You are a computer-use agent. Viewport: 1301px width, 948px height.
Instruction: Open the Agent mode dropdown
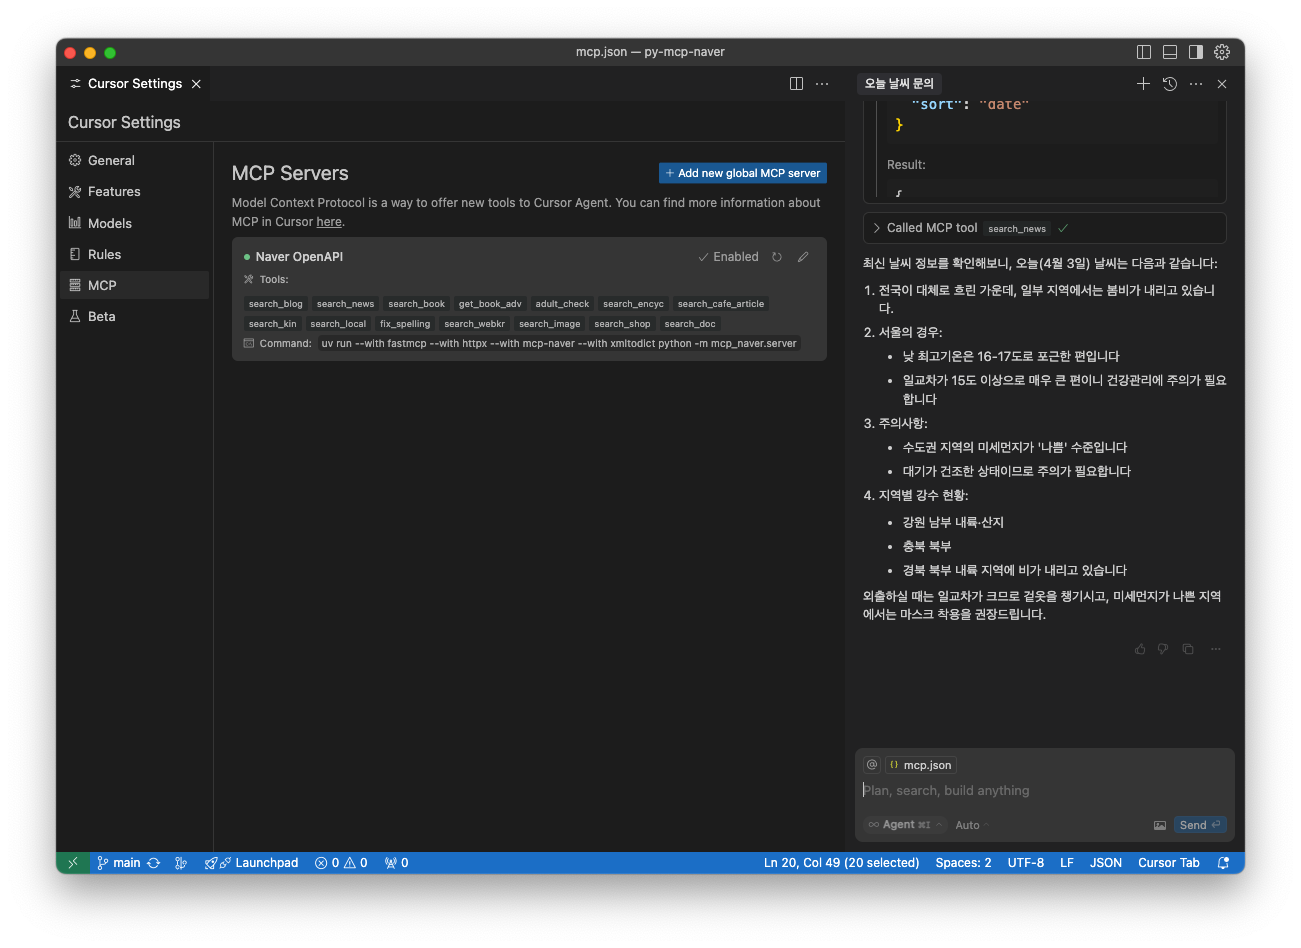906,825
